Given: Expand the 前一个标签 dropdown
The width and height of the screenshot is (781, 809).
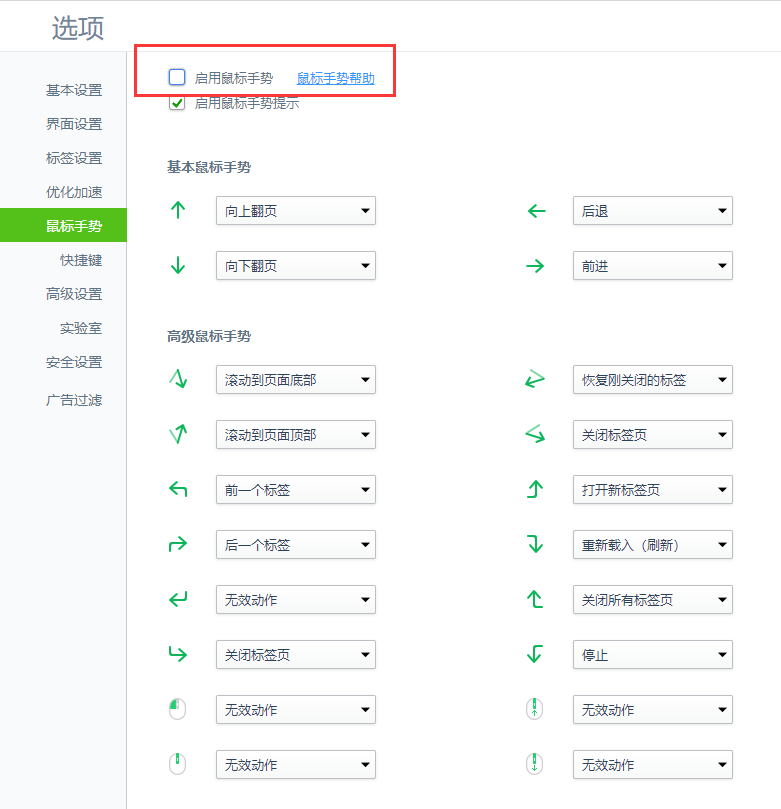Looking at the screenshot, I should pos(295,490).
